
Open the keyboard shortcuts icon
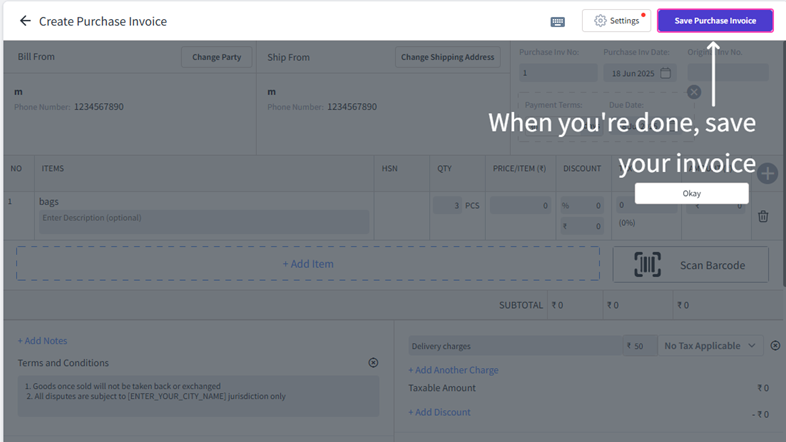[557, 22]
